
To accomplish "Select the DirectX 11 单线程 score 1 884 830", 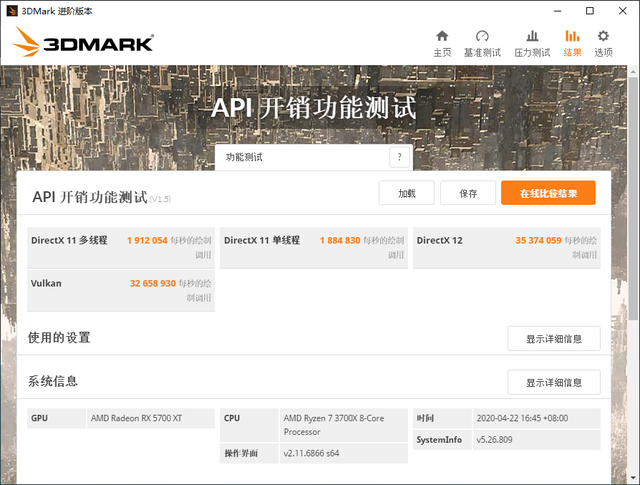I will tap(340, 240).
